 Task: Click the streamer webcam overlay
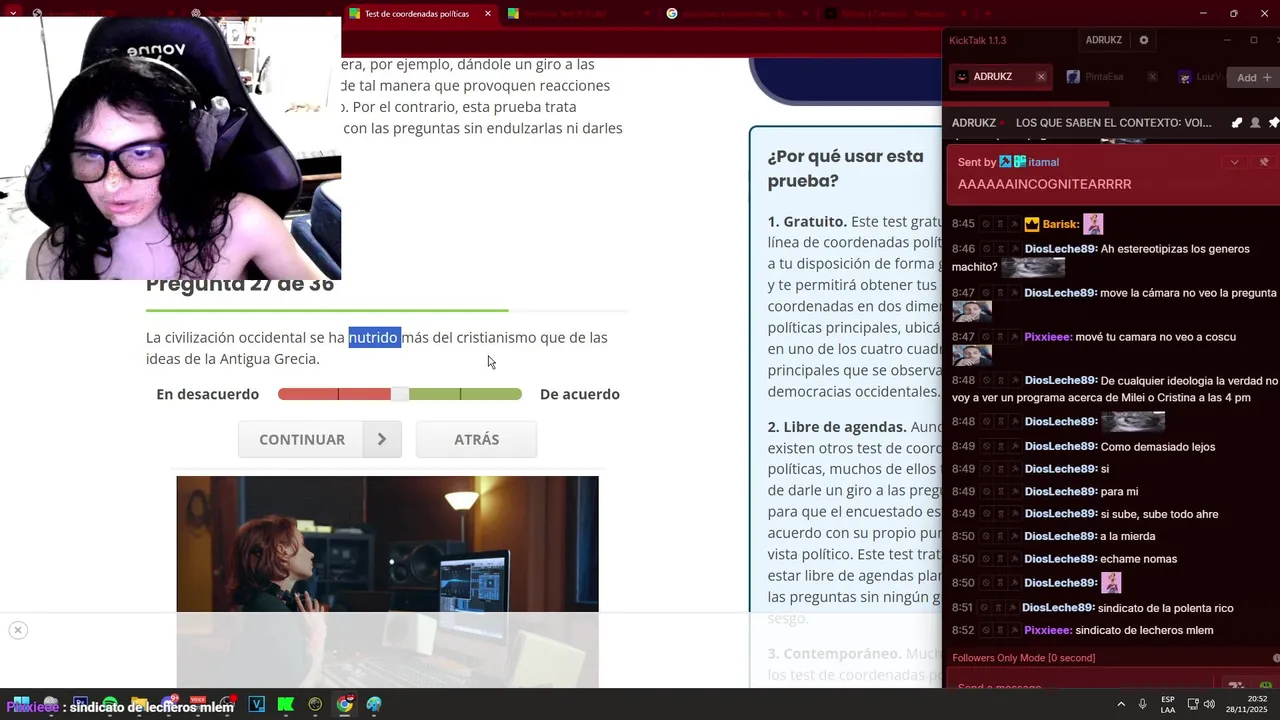(170, 148)
